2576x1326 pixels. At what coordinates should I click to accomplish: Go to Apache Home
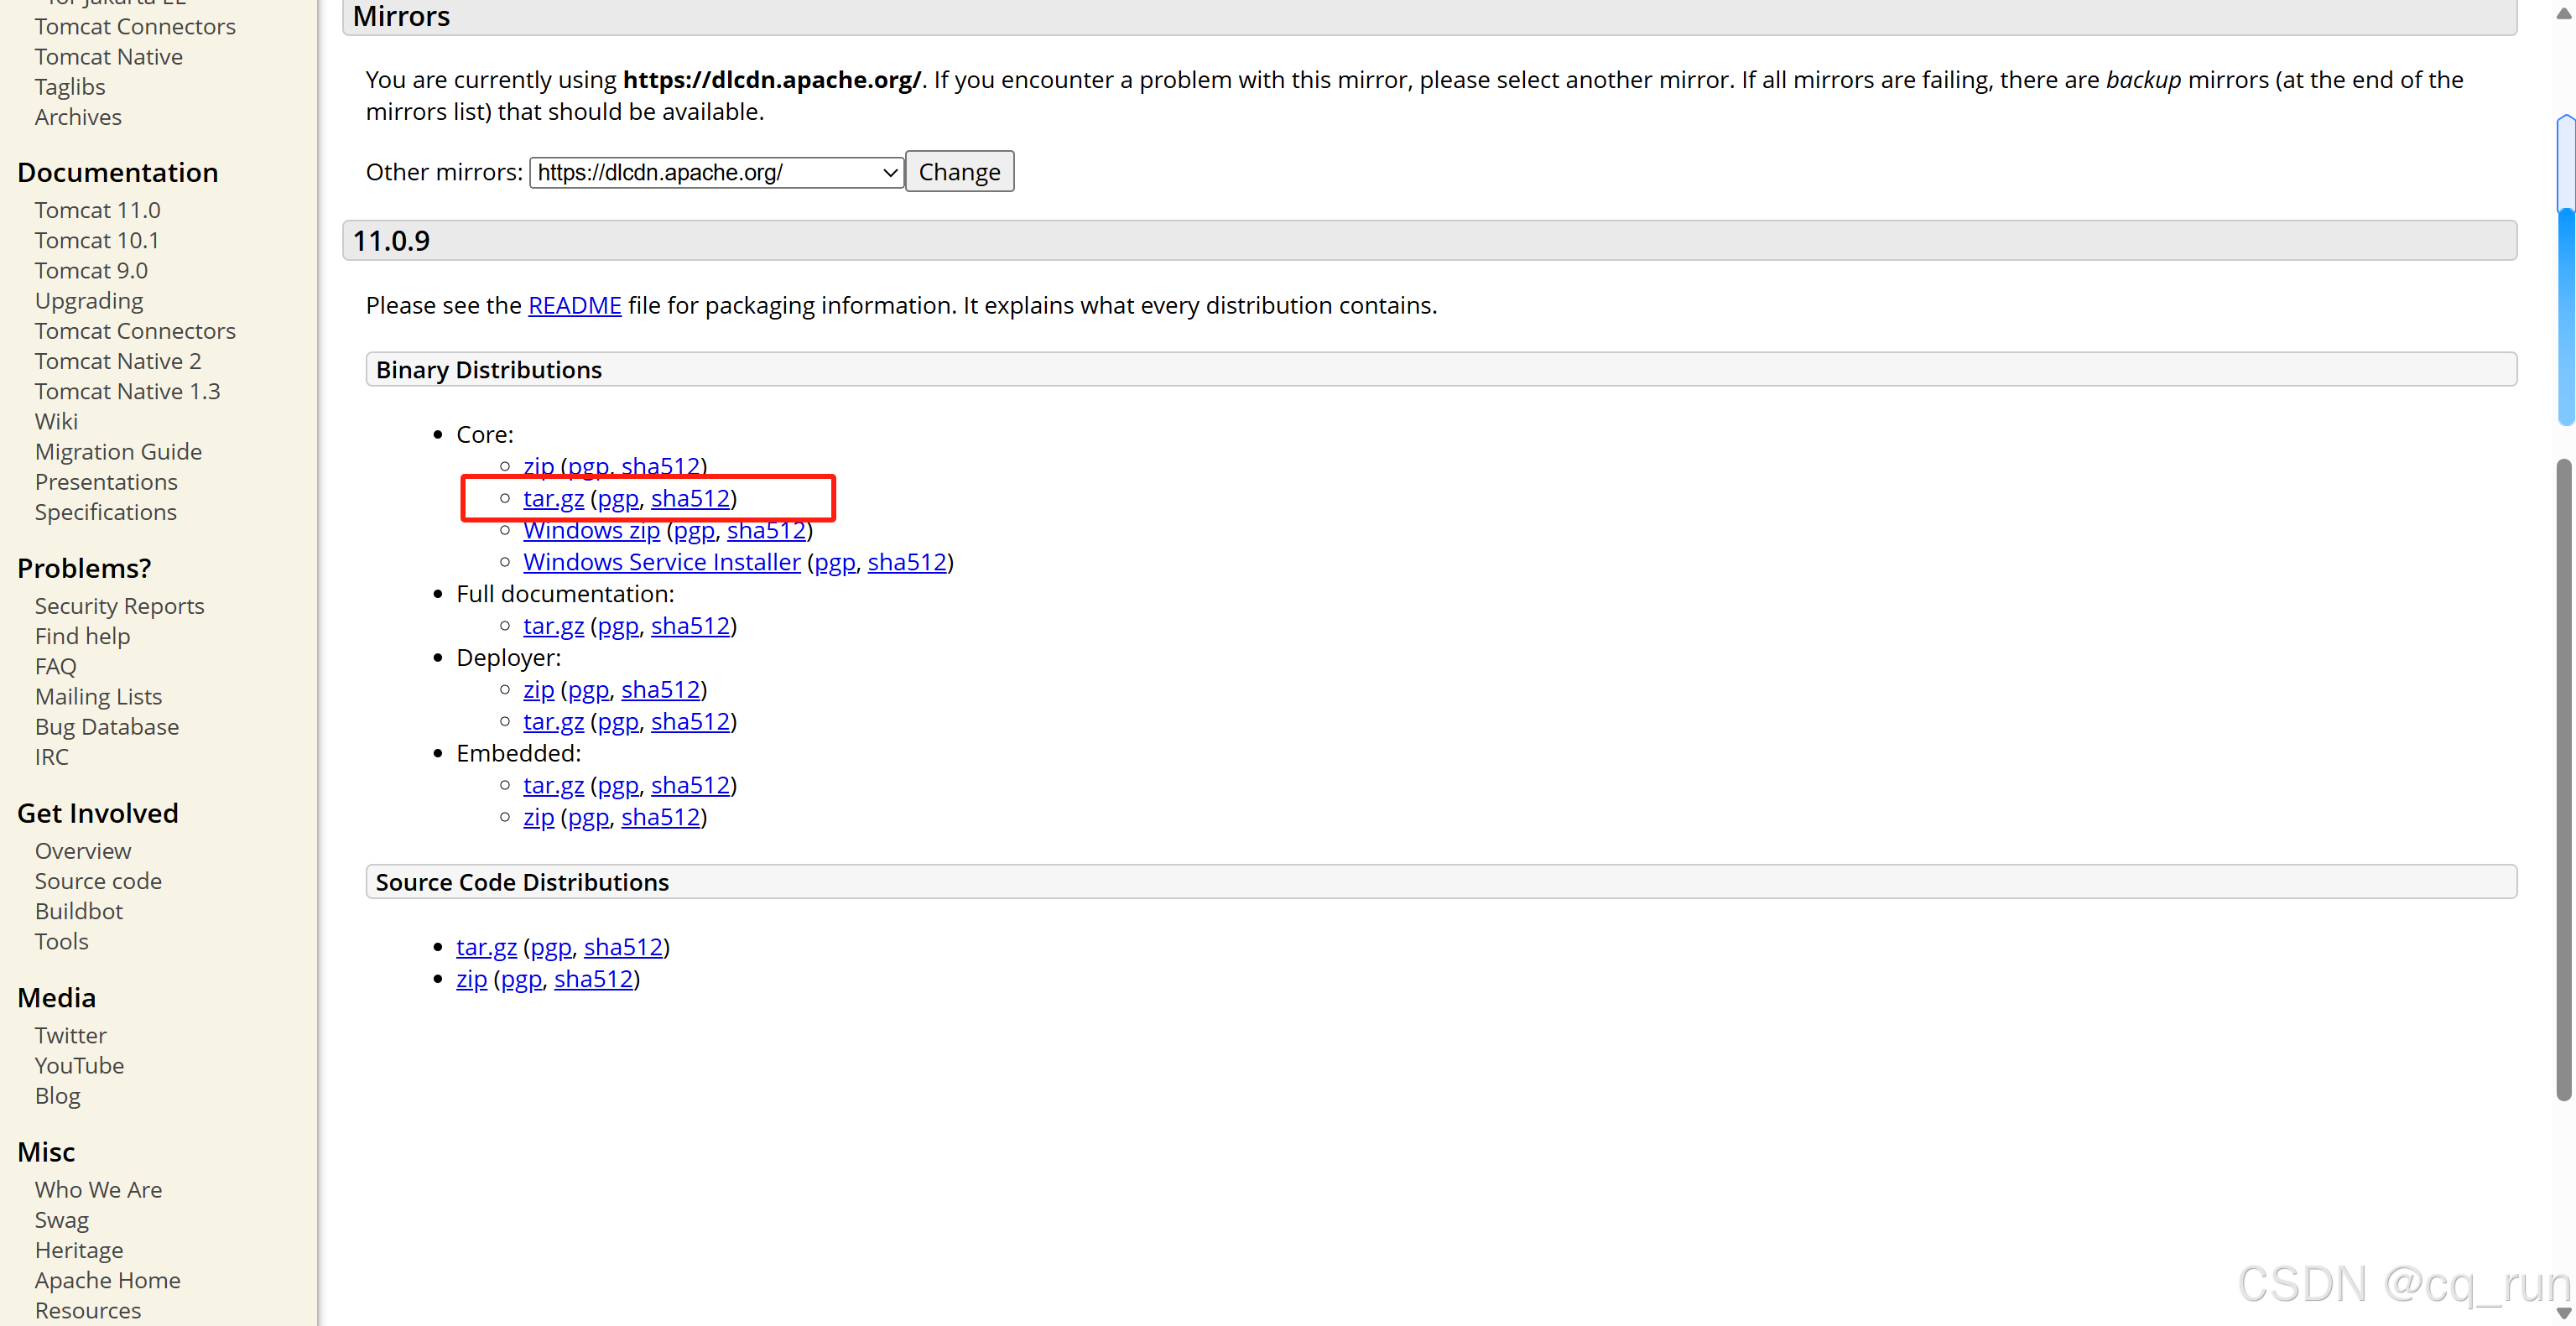point(108,1280)
